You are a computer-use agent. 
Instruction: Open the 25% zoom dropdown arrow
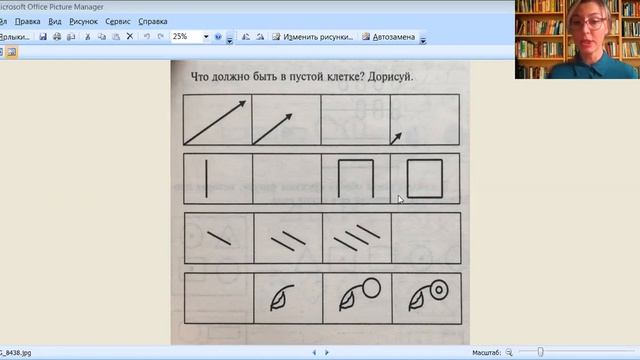(x=206, y=37)
